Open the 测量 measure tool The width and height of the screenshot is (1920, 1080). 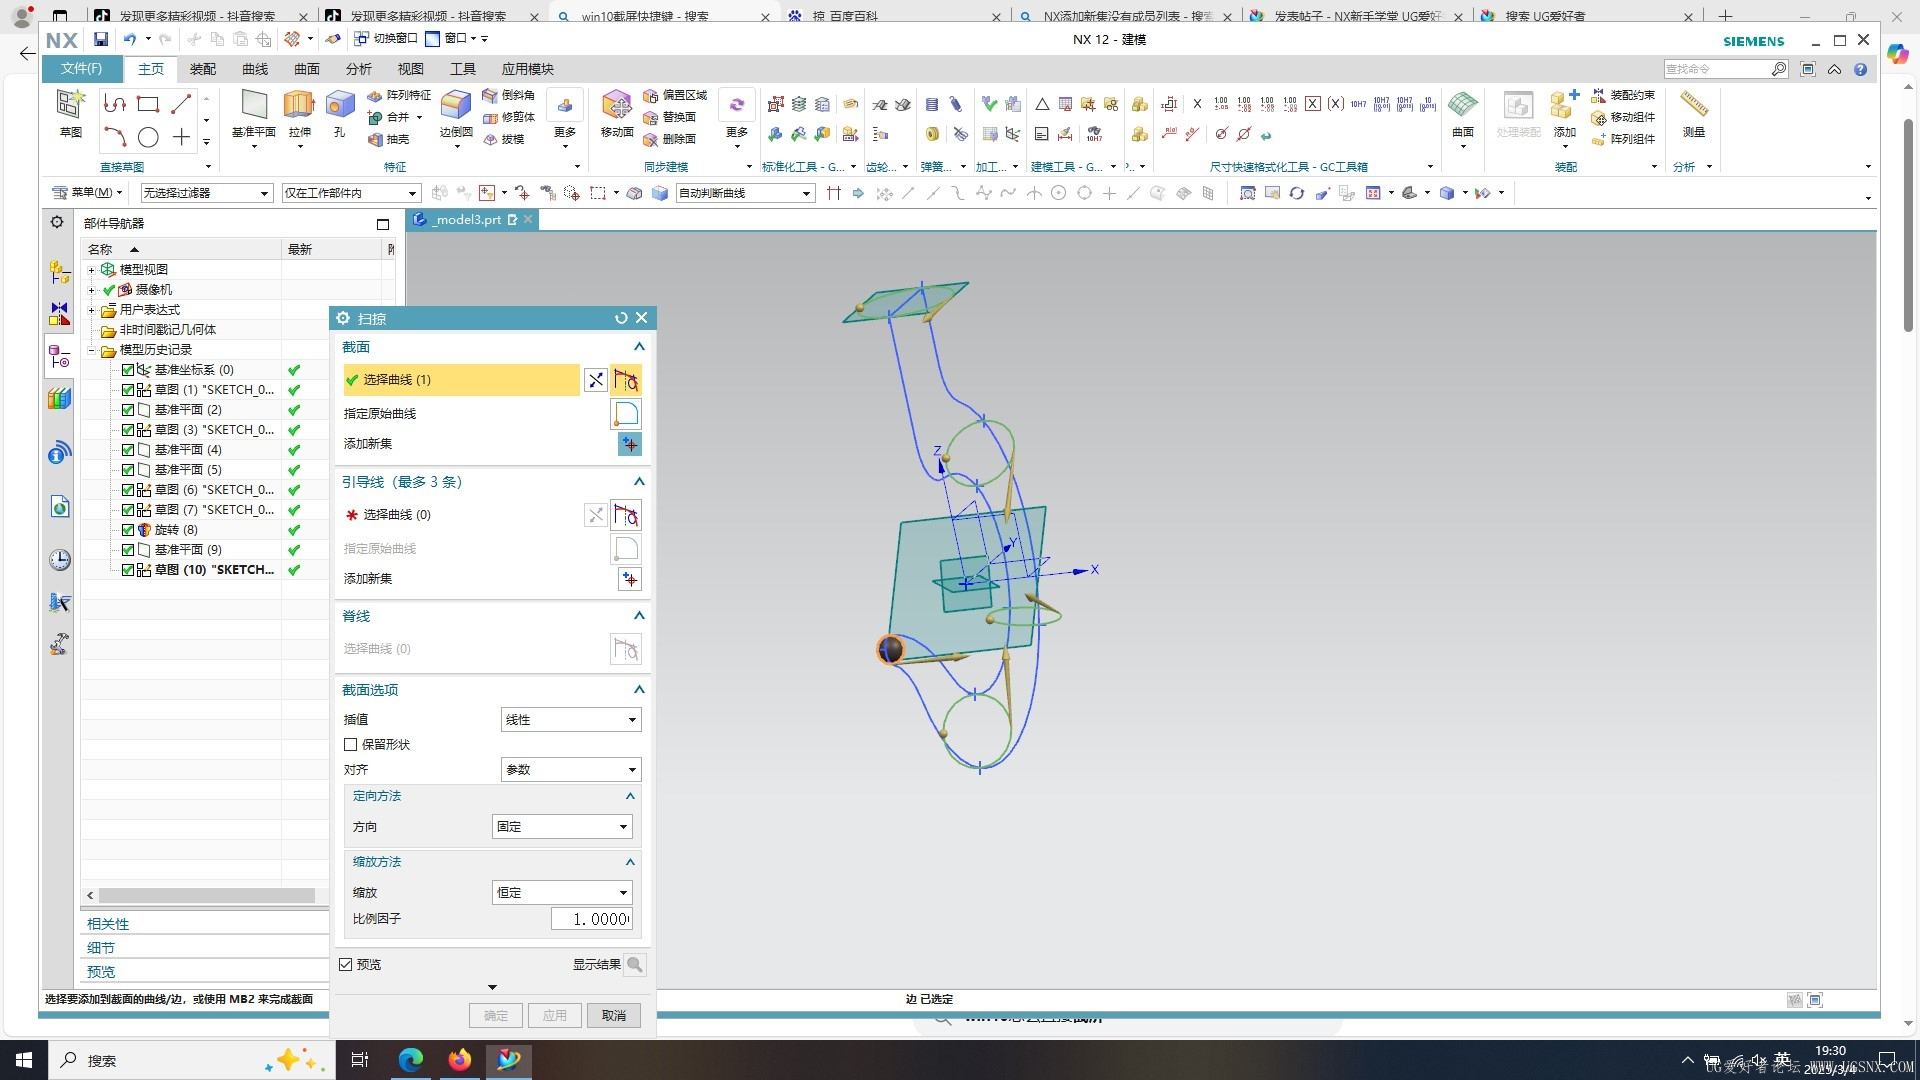coord(1694,112)
